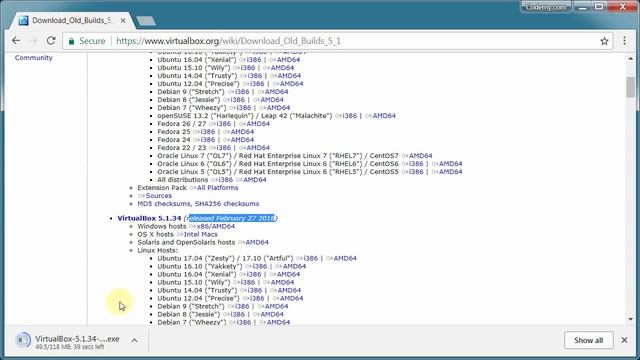Close the downloads bar
Screen dimensions: 640x360
tap(624, 340)
